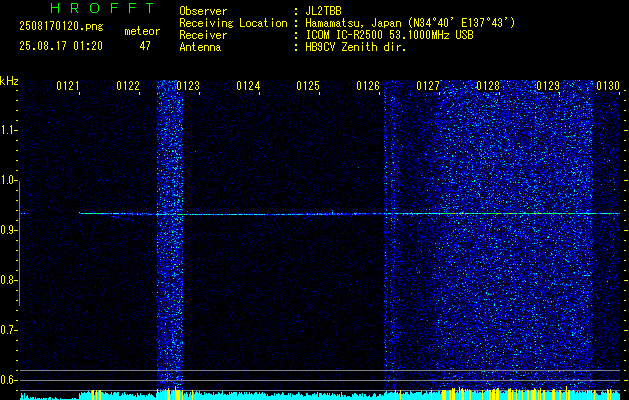Click the HROFFT title text

pyautogui.click(x=102, y=8)
